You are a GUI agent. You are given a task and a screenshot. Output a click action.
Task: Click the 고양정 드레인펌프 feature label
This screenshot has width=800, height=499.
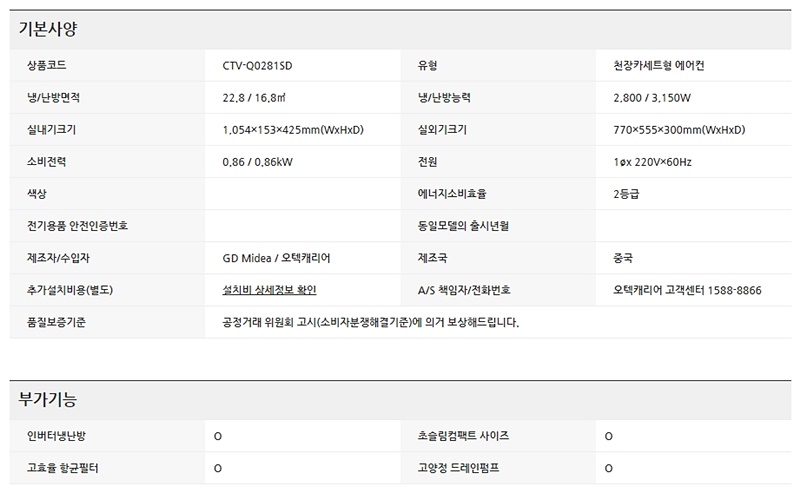pos(458,468)
